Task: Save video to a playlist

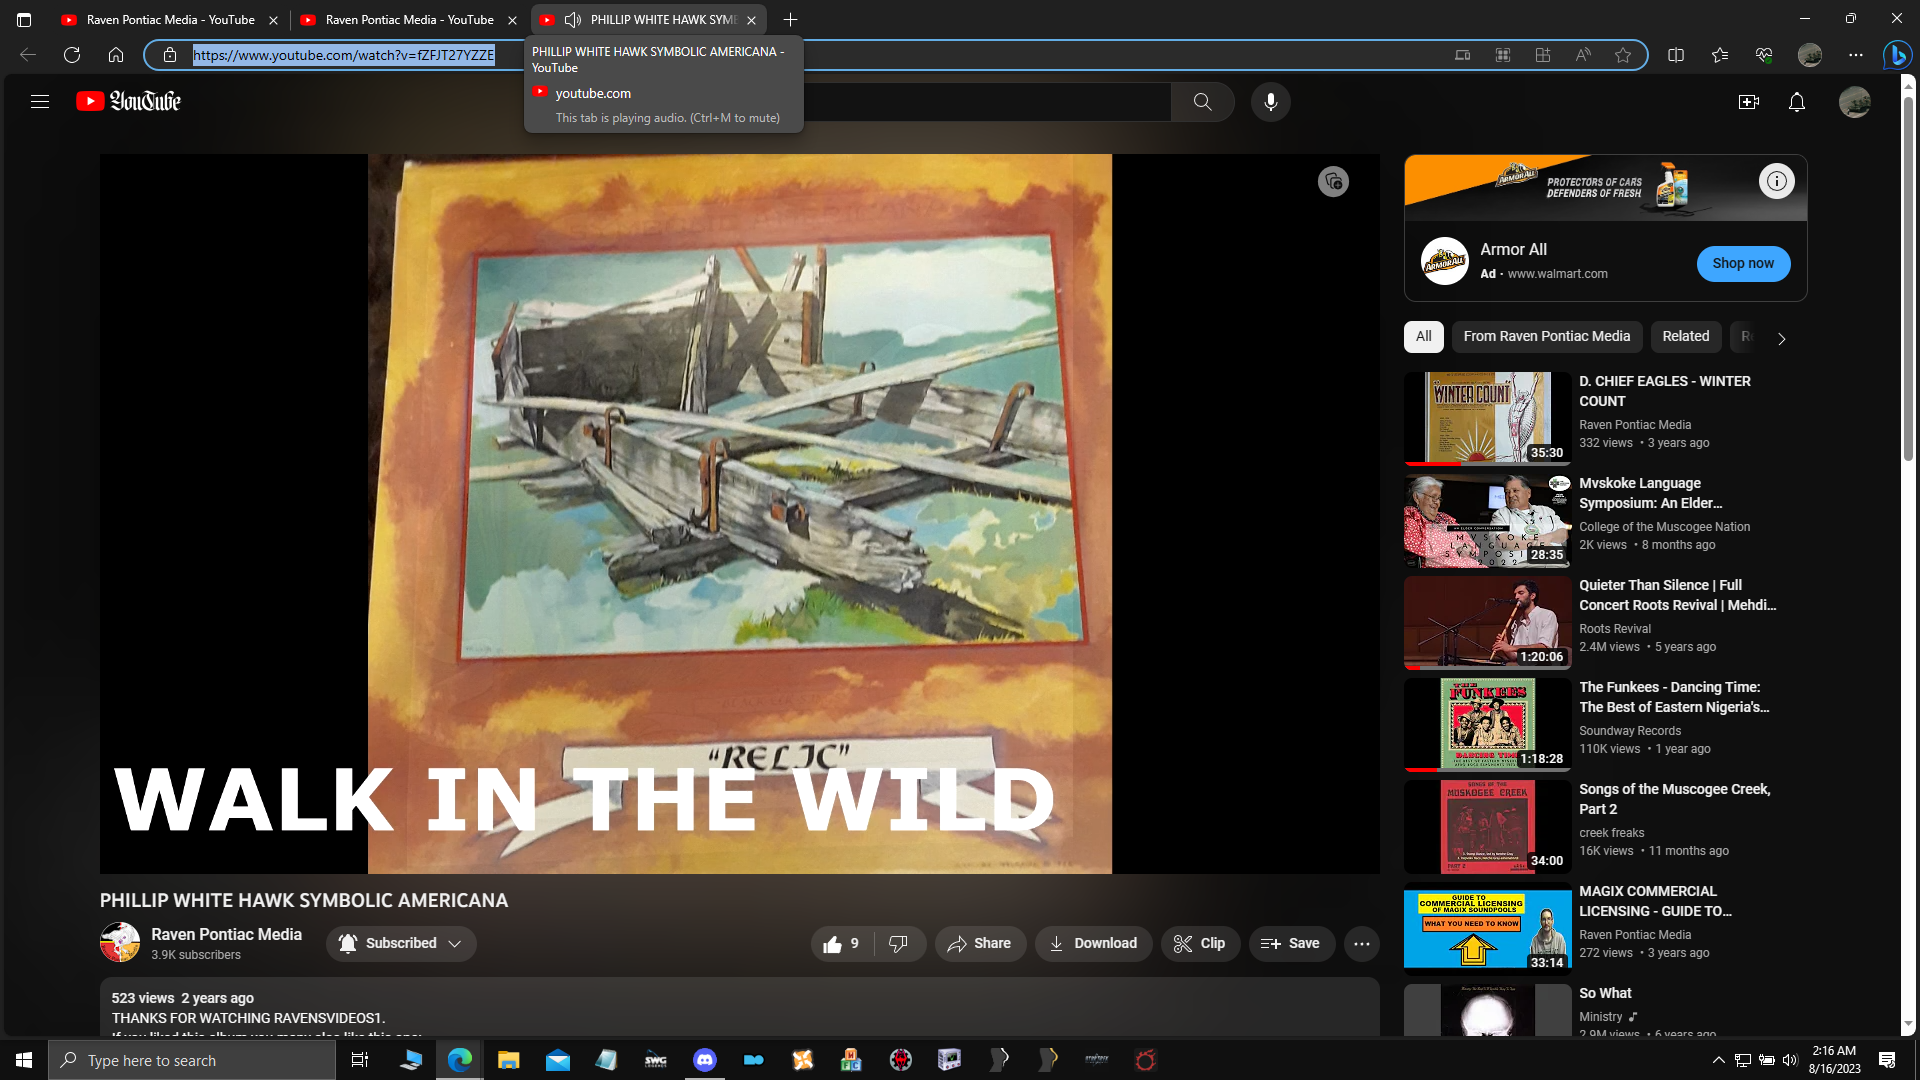Action: [1291, 943]
